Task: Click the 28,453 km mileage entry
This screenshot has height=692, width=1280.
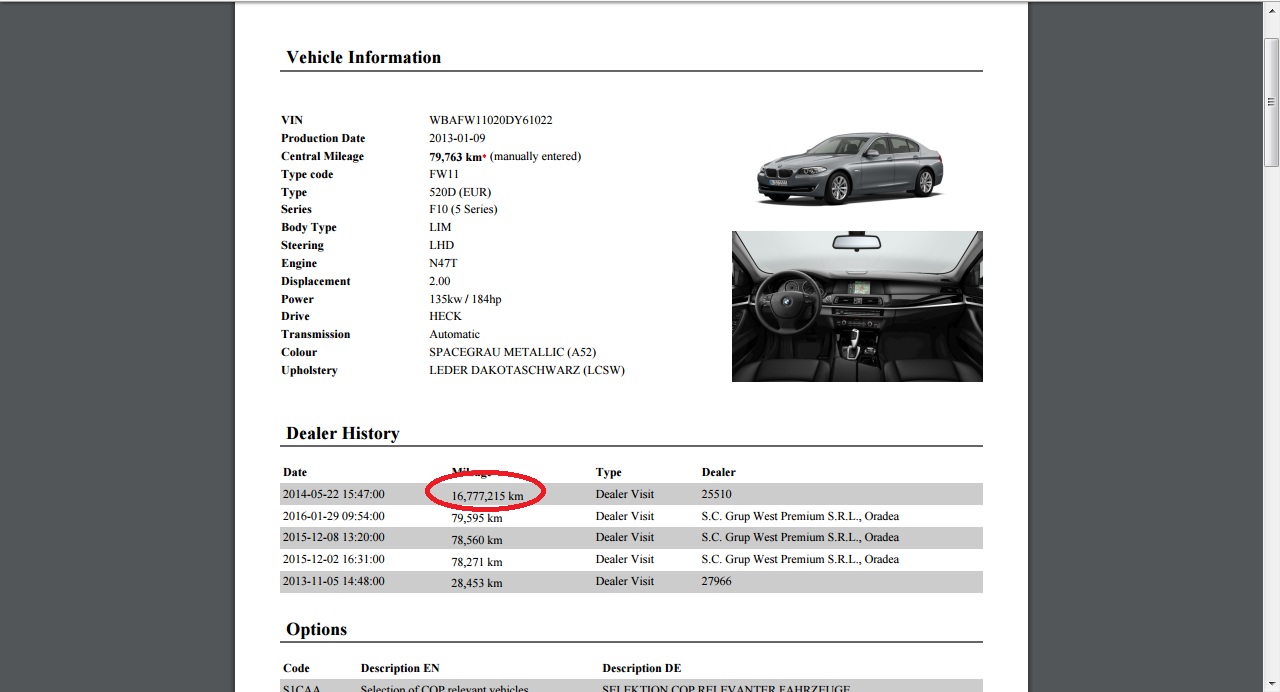Action: click(476, 583)
